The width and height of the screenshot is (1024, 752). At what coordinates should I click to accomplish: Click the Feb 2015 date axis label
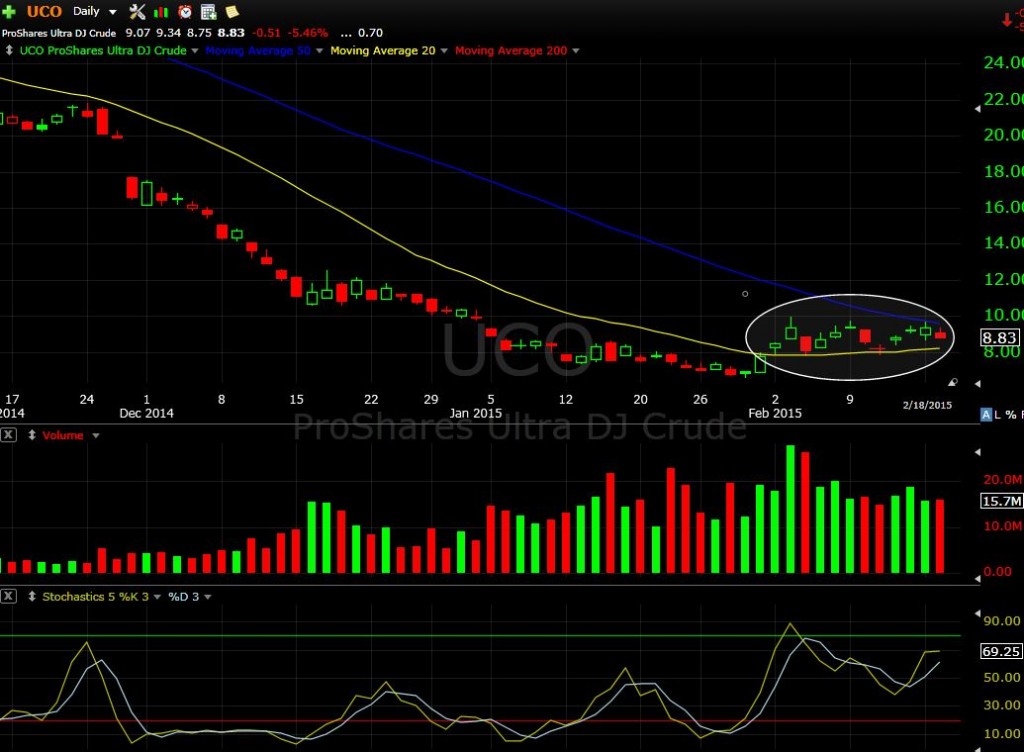coord(775,413)
